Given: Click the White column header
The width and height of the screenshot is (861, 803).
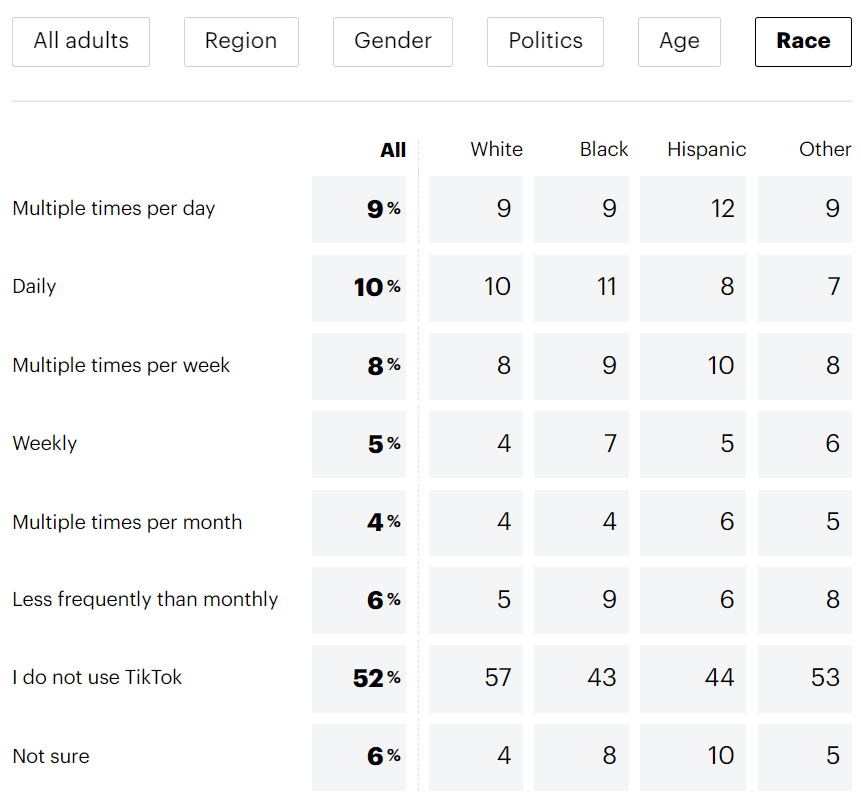Looking at the screenshot, I should [496, 149].
